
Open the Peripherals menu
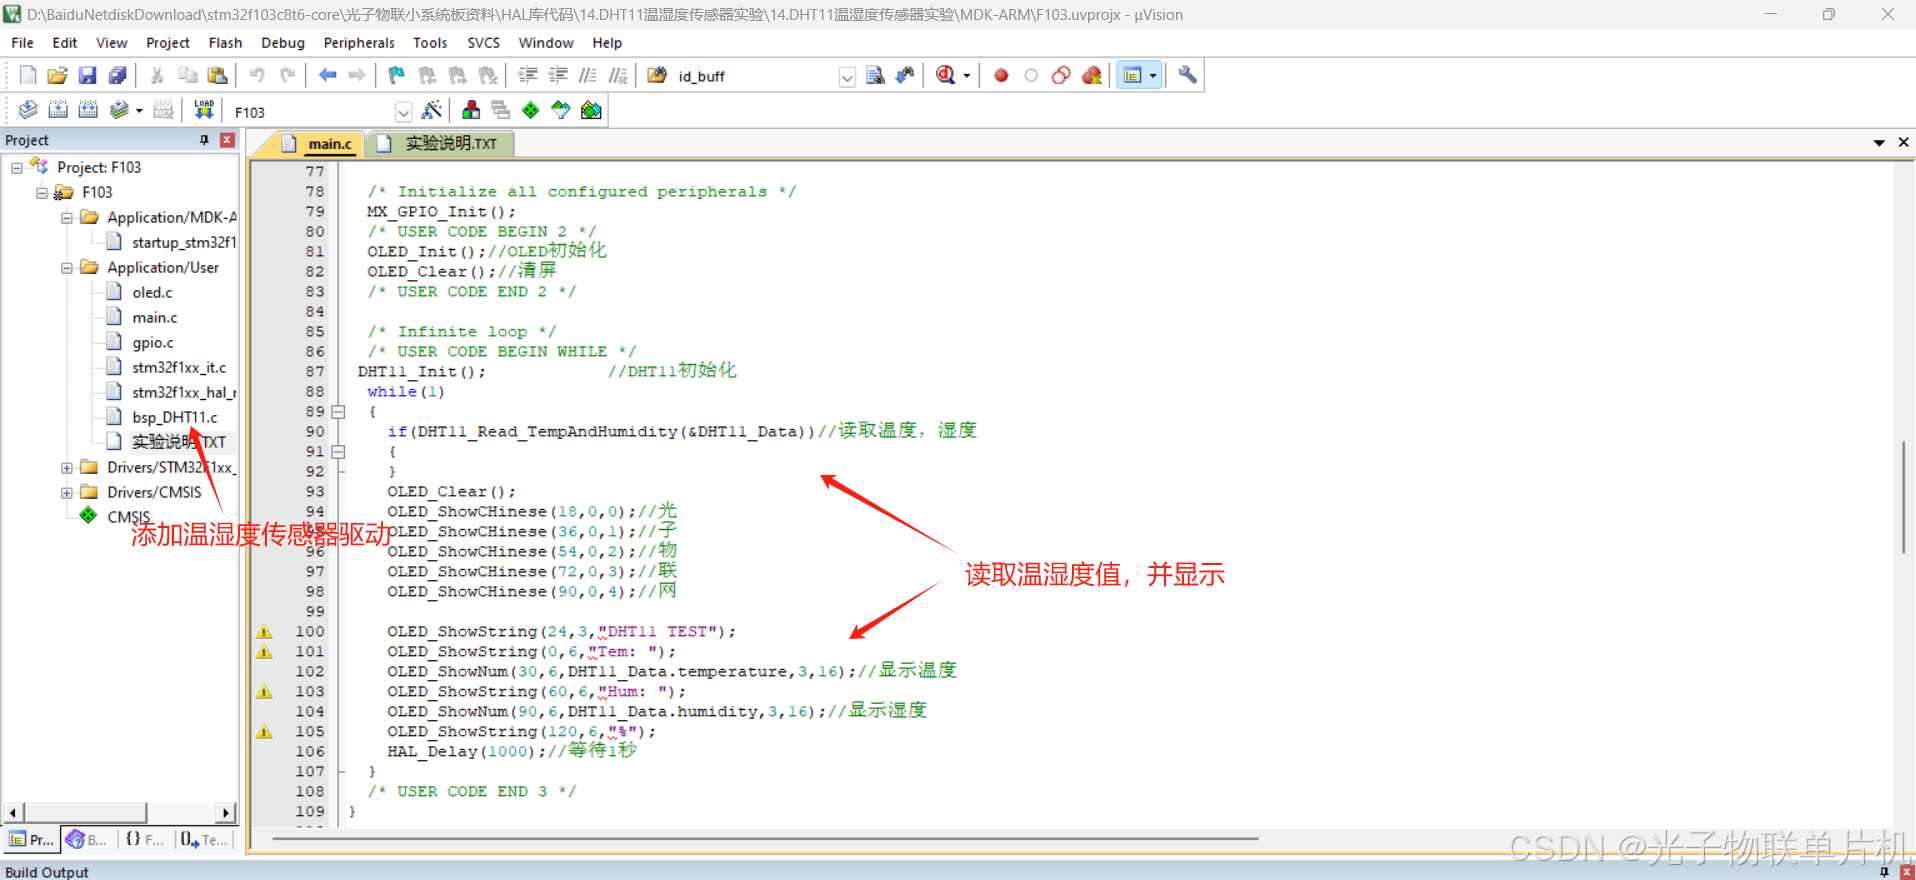[359, 43]
